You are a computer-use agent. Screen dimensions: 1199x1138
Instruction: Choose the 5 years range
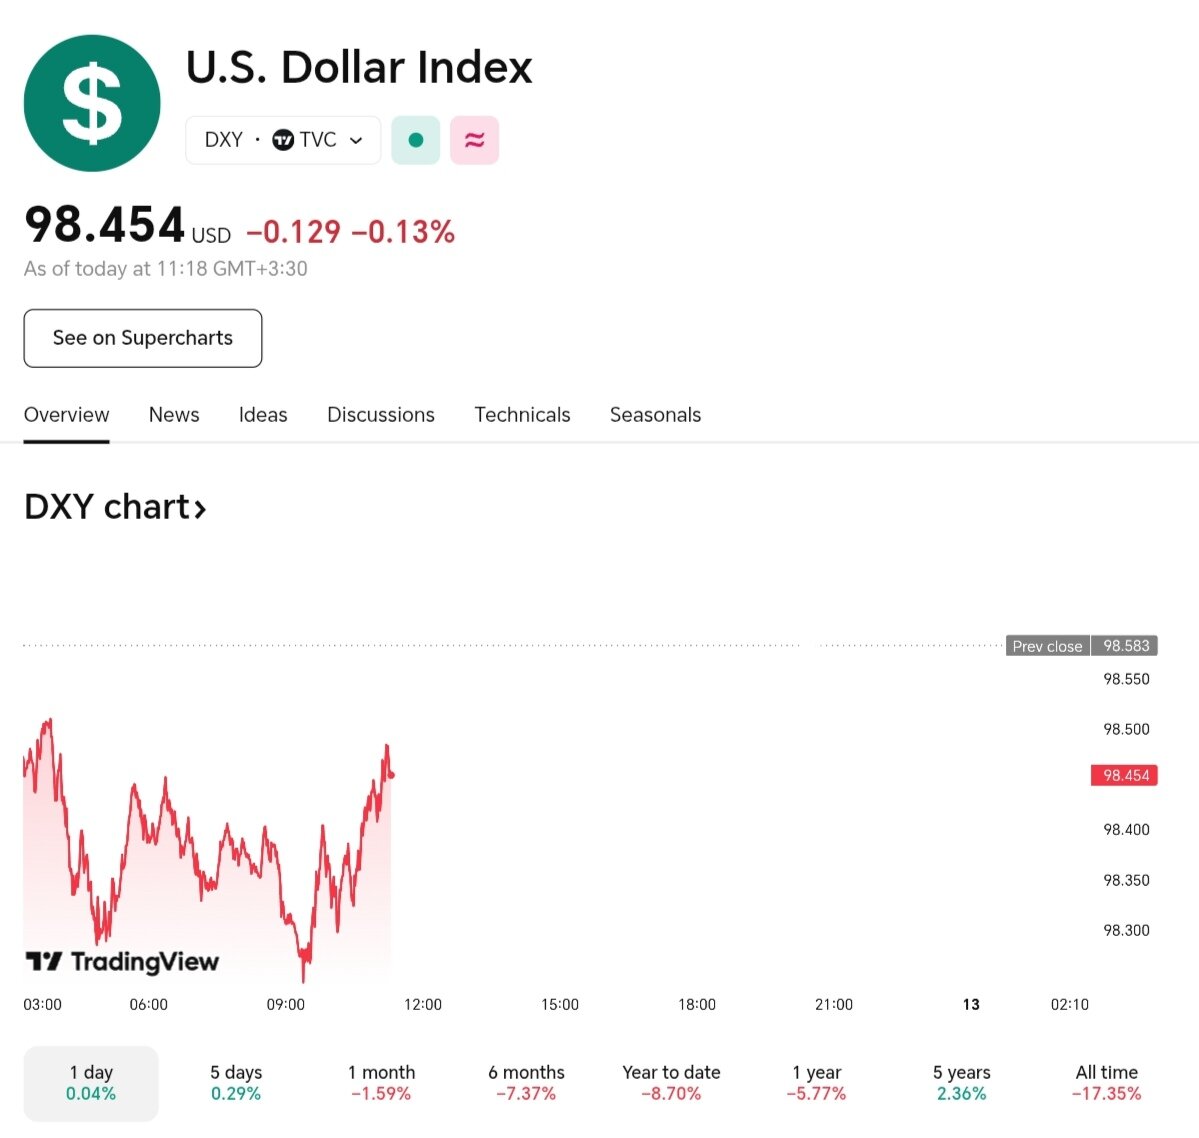click(961, 1083)
